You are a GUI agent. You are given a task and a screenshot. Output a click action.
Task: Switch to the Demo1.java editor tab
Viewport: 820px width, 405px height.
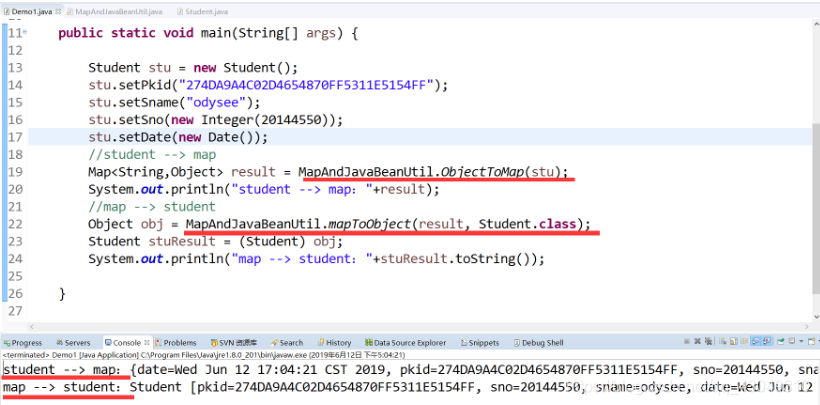coord(31,11)
